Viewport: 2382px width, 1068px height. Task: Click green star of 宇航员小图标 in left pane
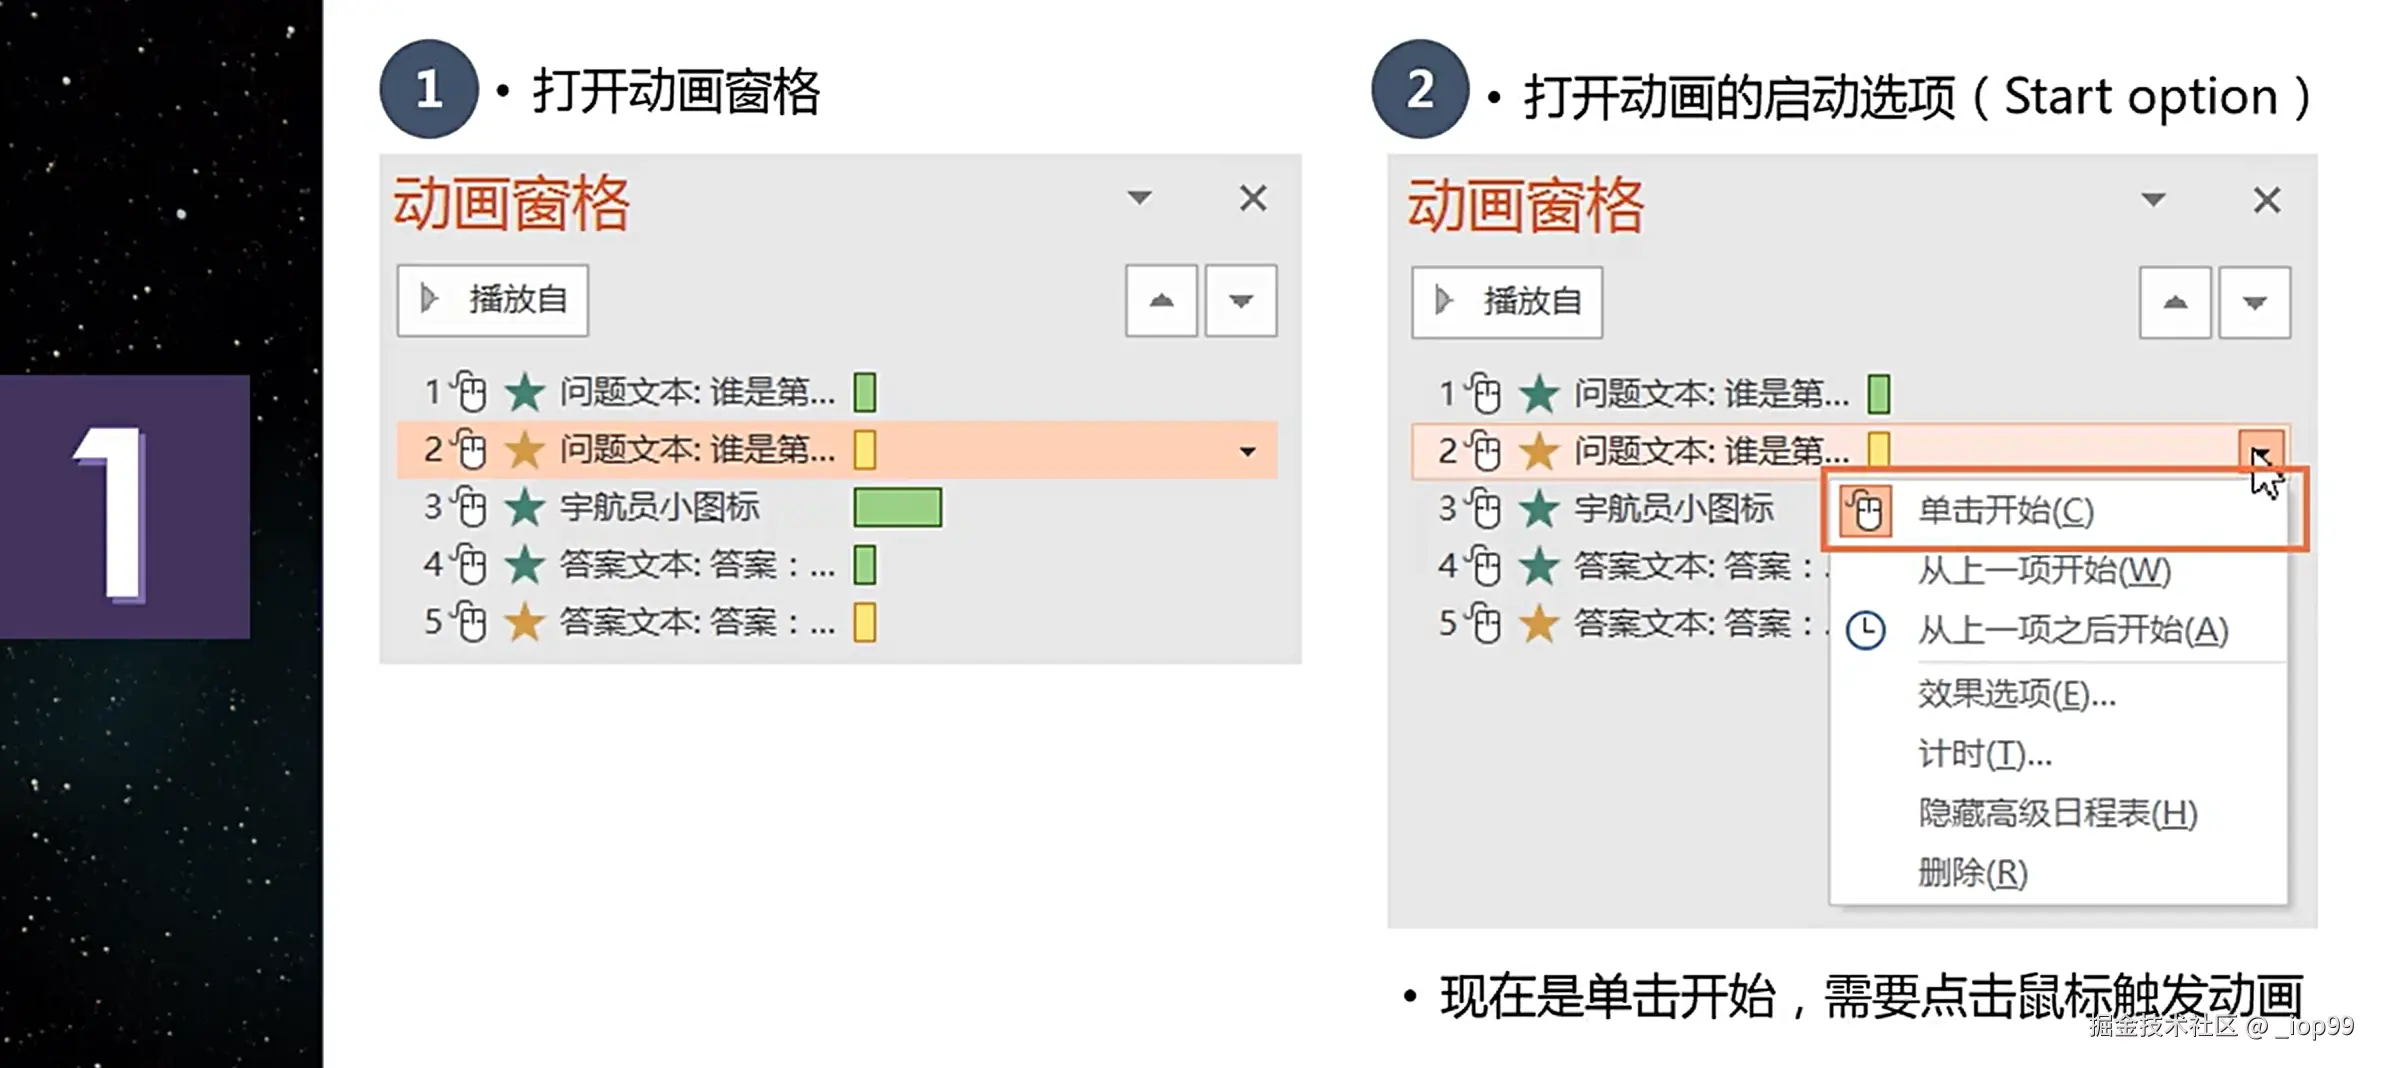524,508
